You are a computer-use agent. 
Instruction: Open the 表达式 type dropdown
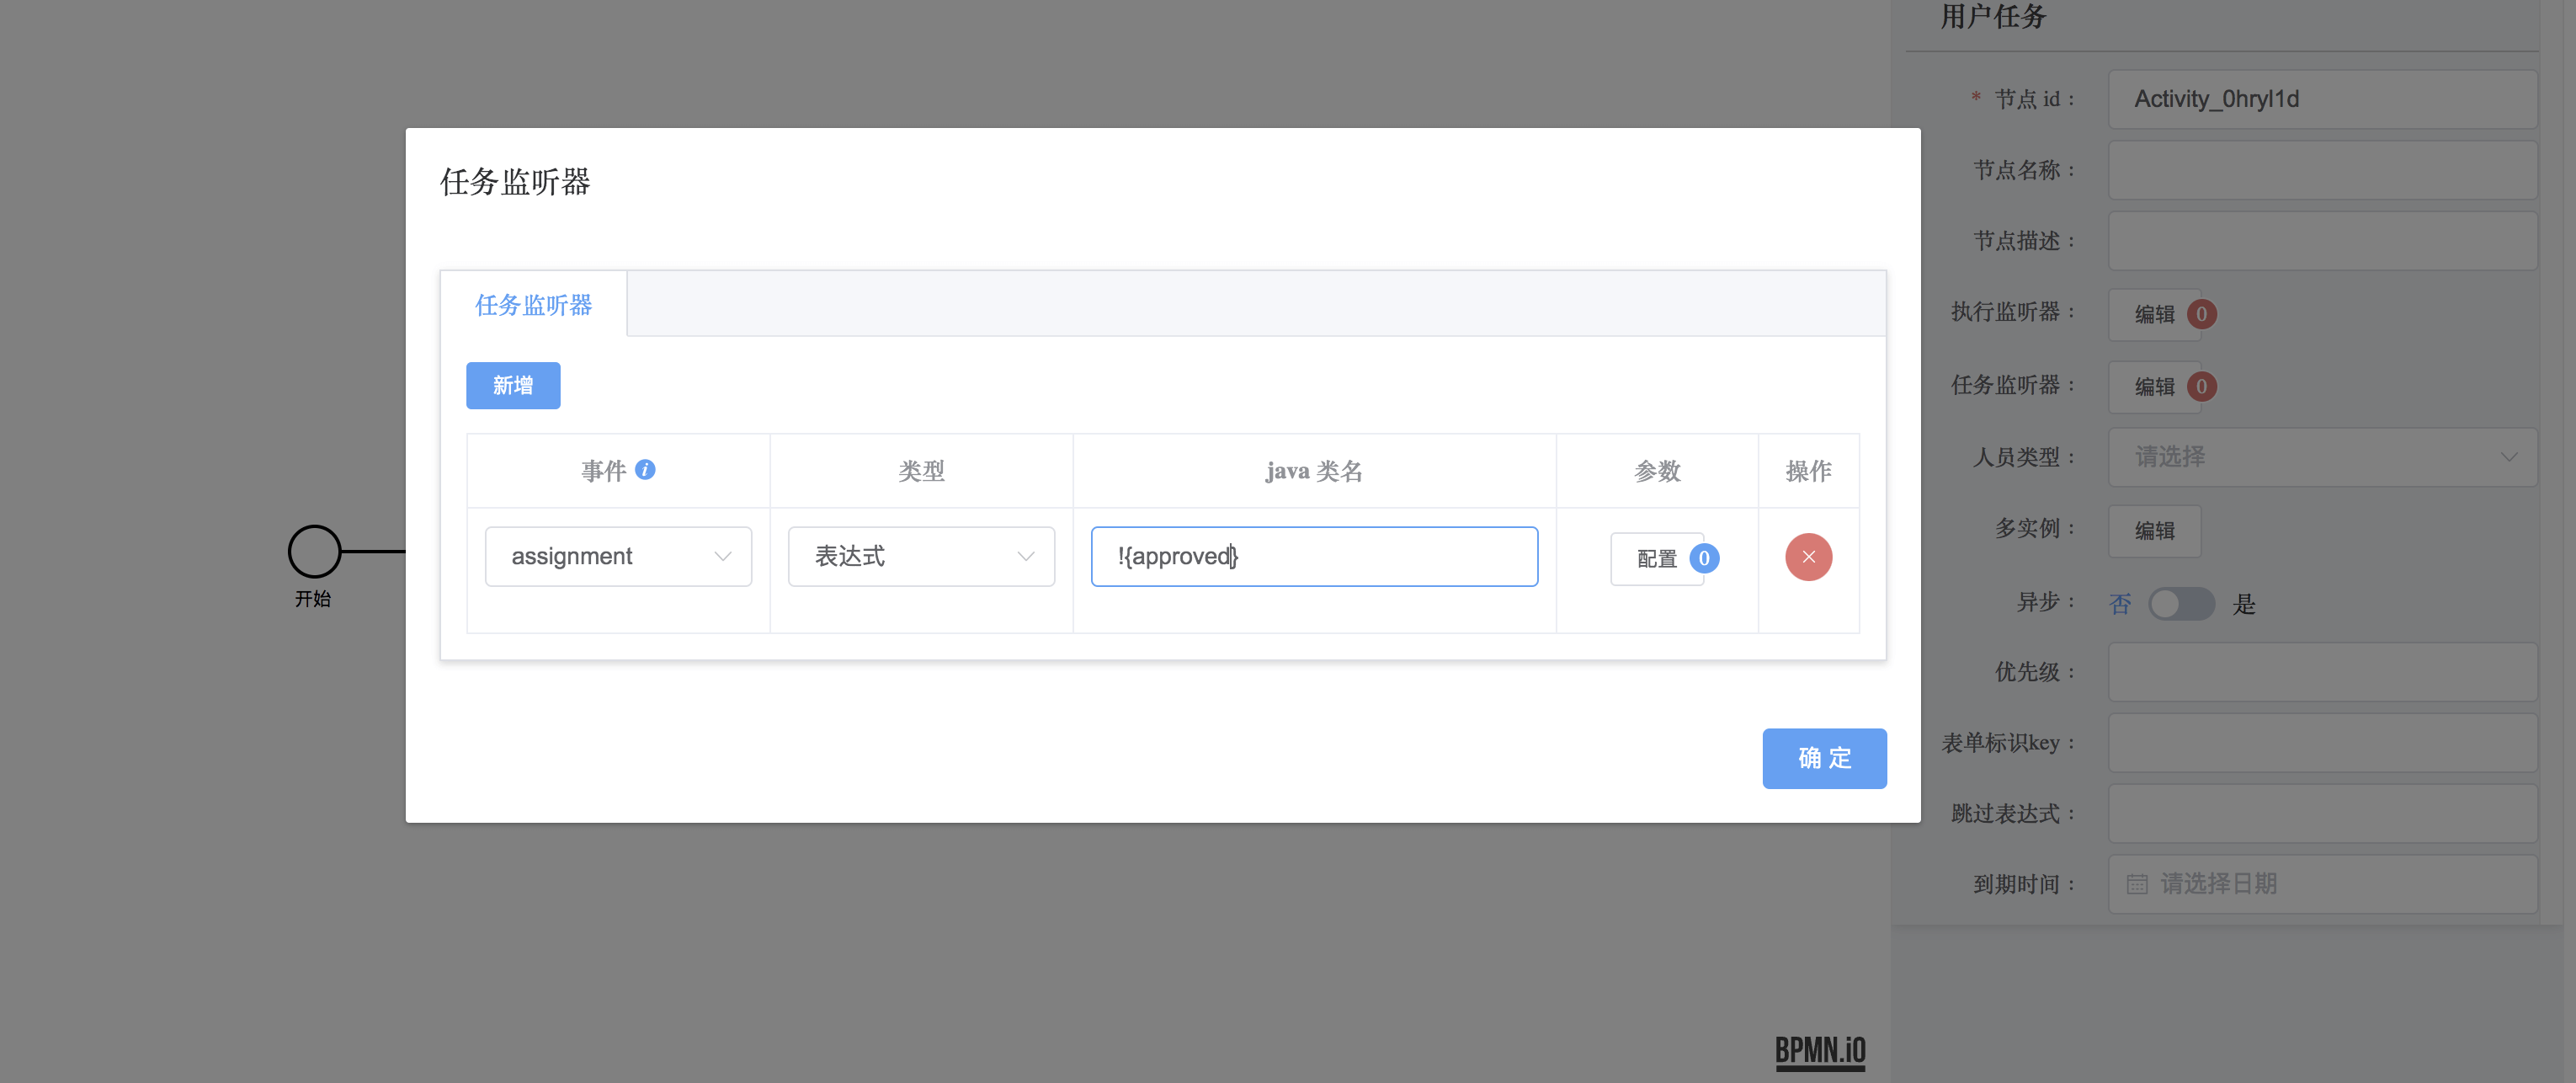920,556
